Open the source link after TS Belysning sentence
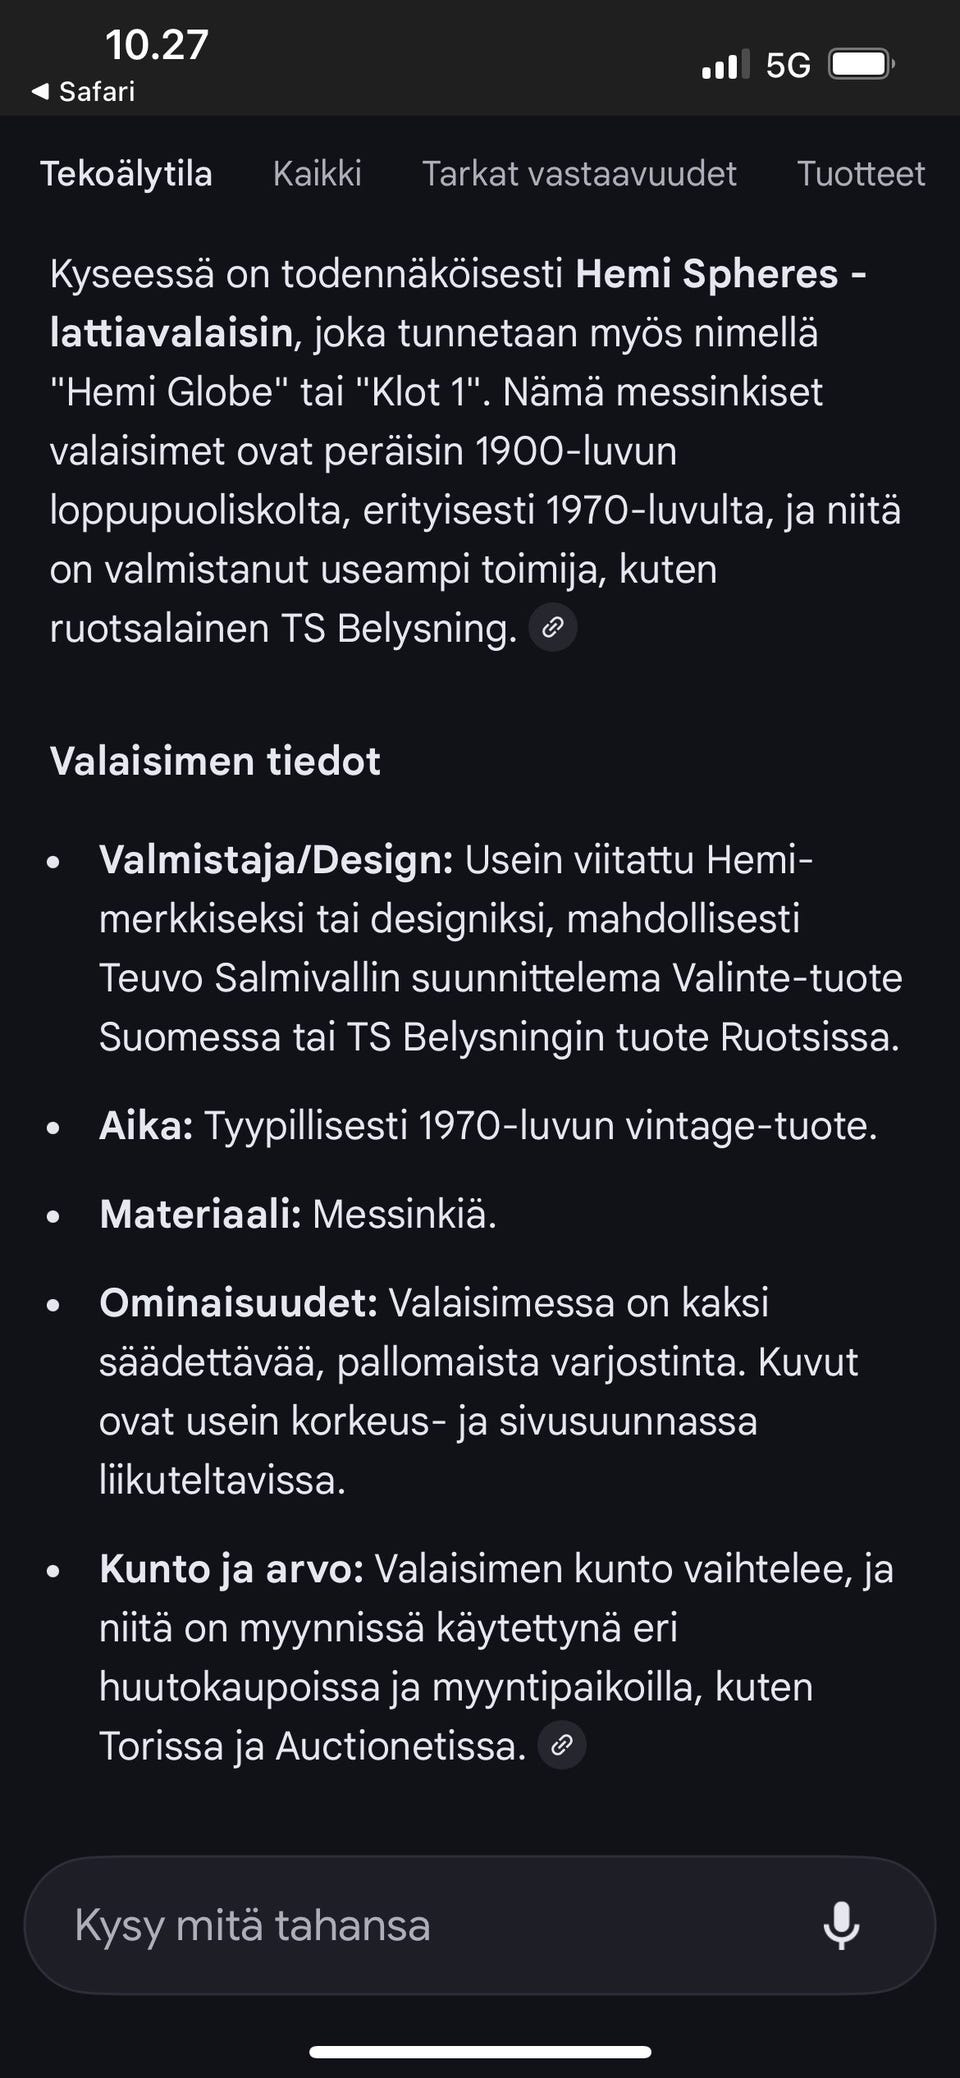The width and height of the screenshot is (960, 2078). (553, 627)
